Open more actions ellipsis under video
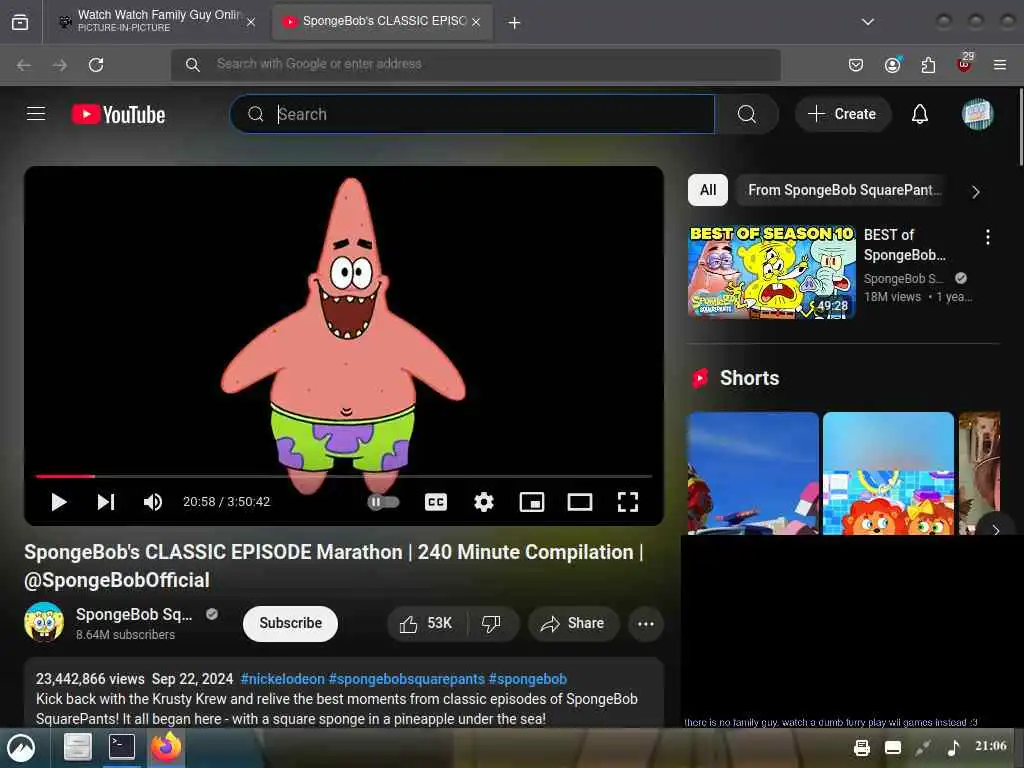Viewport: 1024px width, 768px height. [646, 624]
